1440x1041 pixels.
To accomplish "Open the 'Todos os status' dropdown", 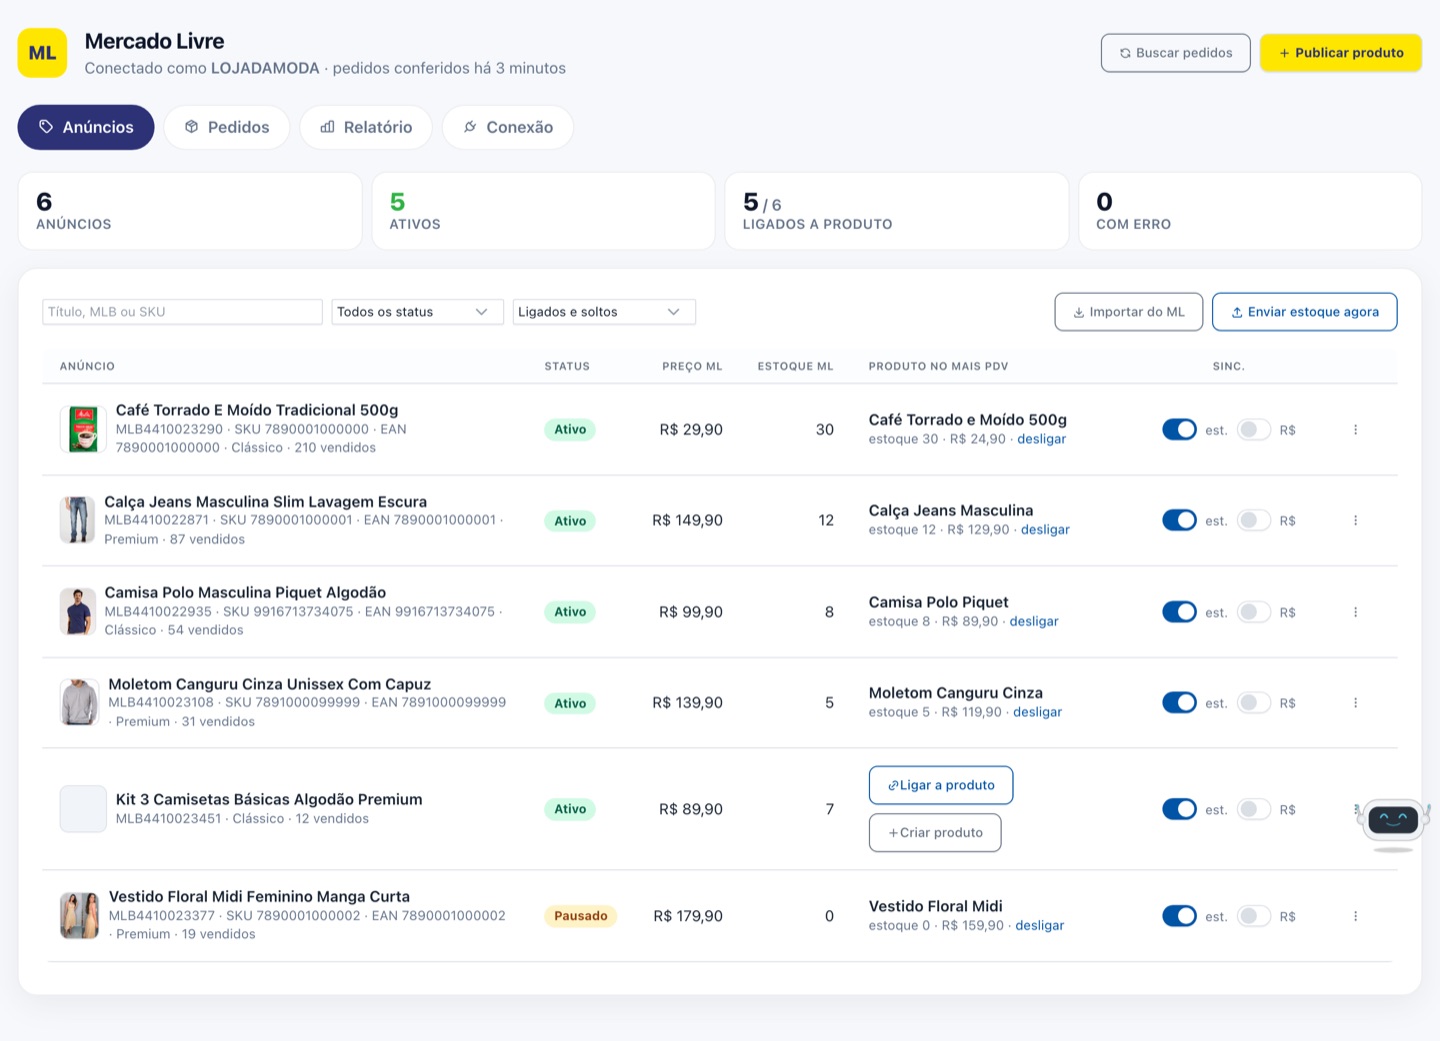I will tap(417, 312).
